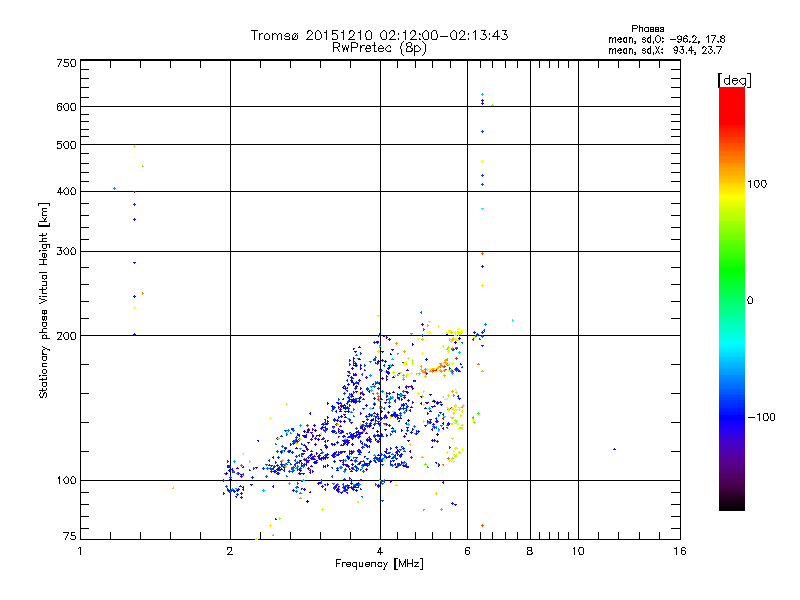Click the '1' frequency tick label
This screenshot has width=800, height=600.
80,551
